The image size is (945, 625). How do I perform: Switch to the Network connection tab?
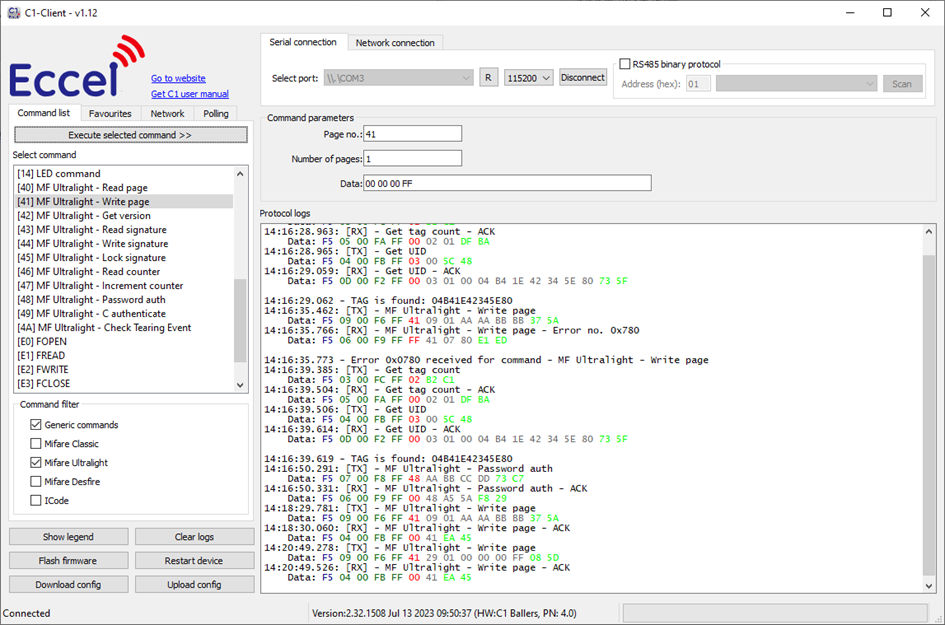(x=395, y=43)
